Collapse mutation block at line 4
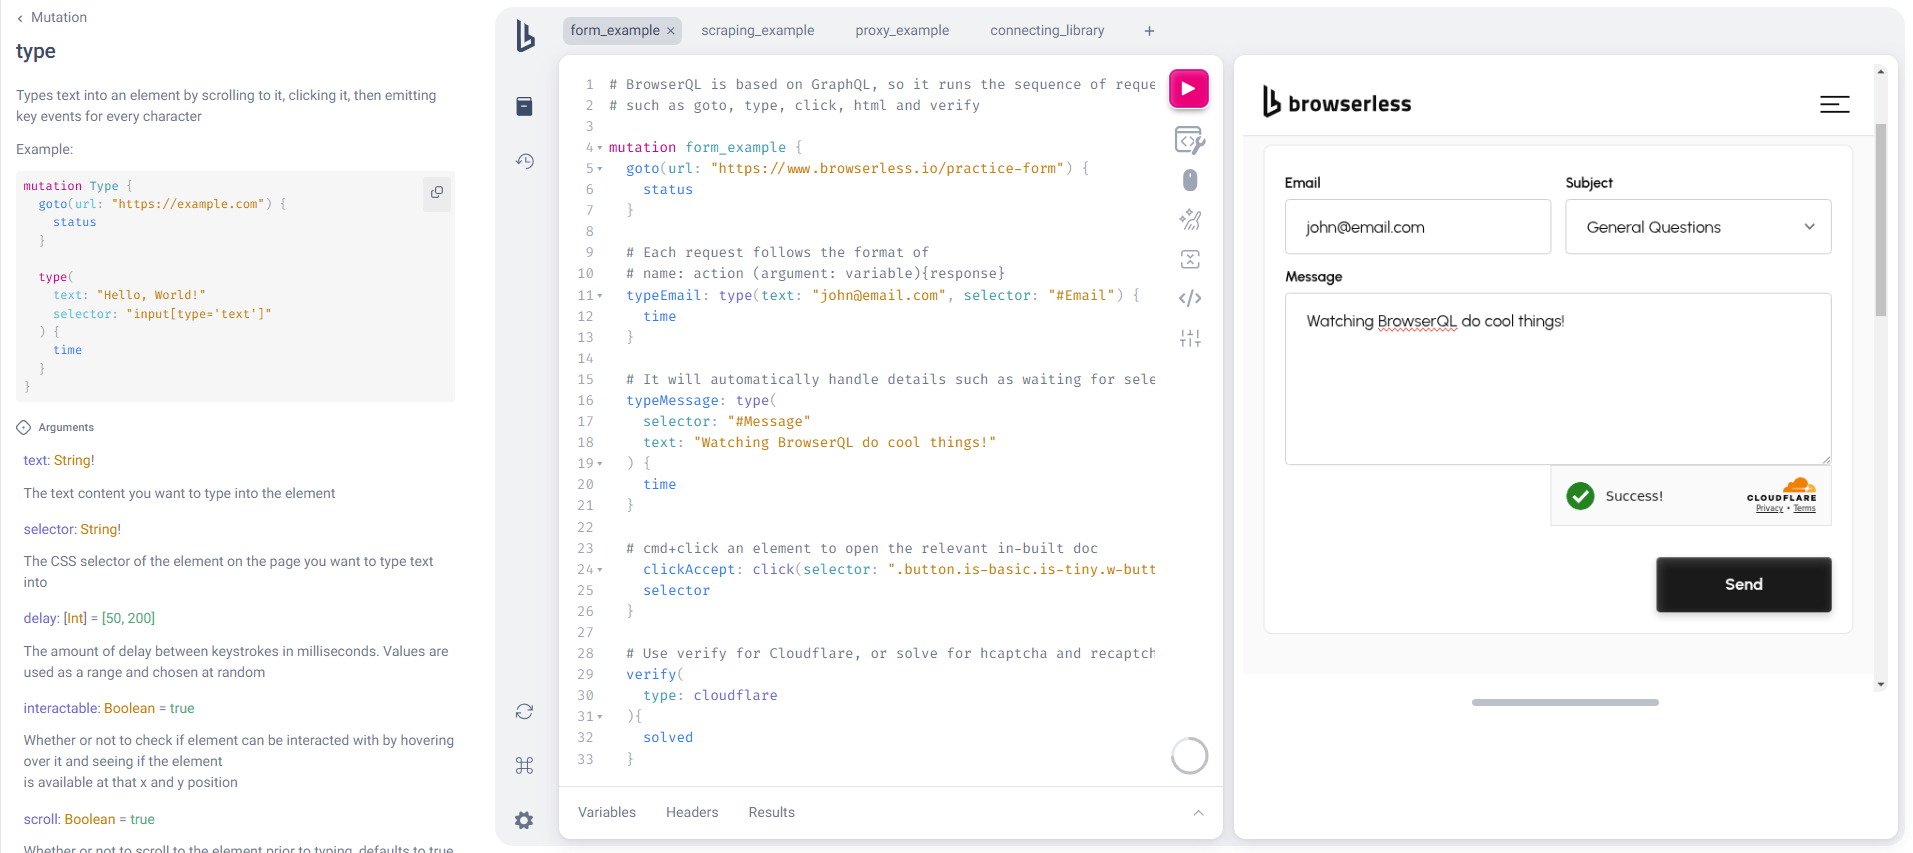This screenshot has width=1913, height=853. [x=600, y=148]
